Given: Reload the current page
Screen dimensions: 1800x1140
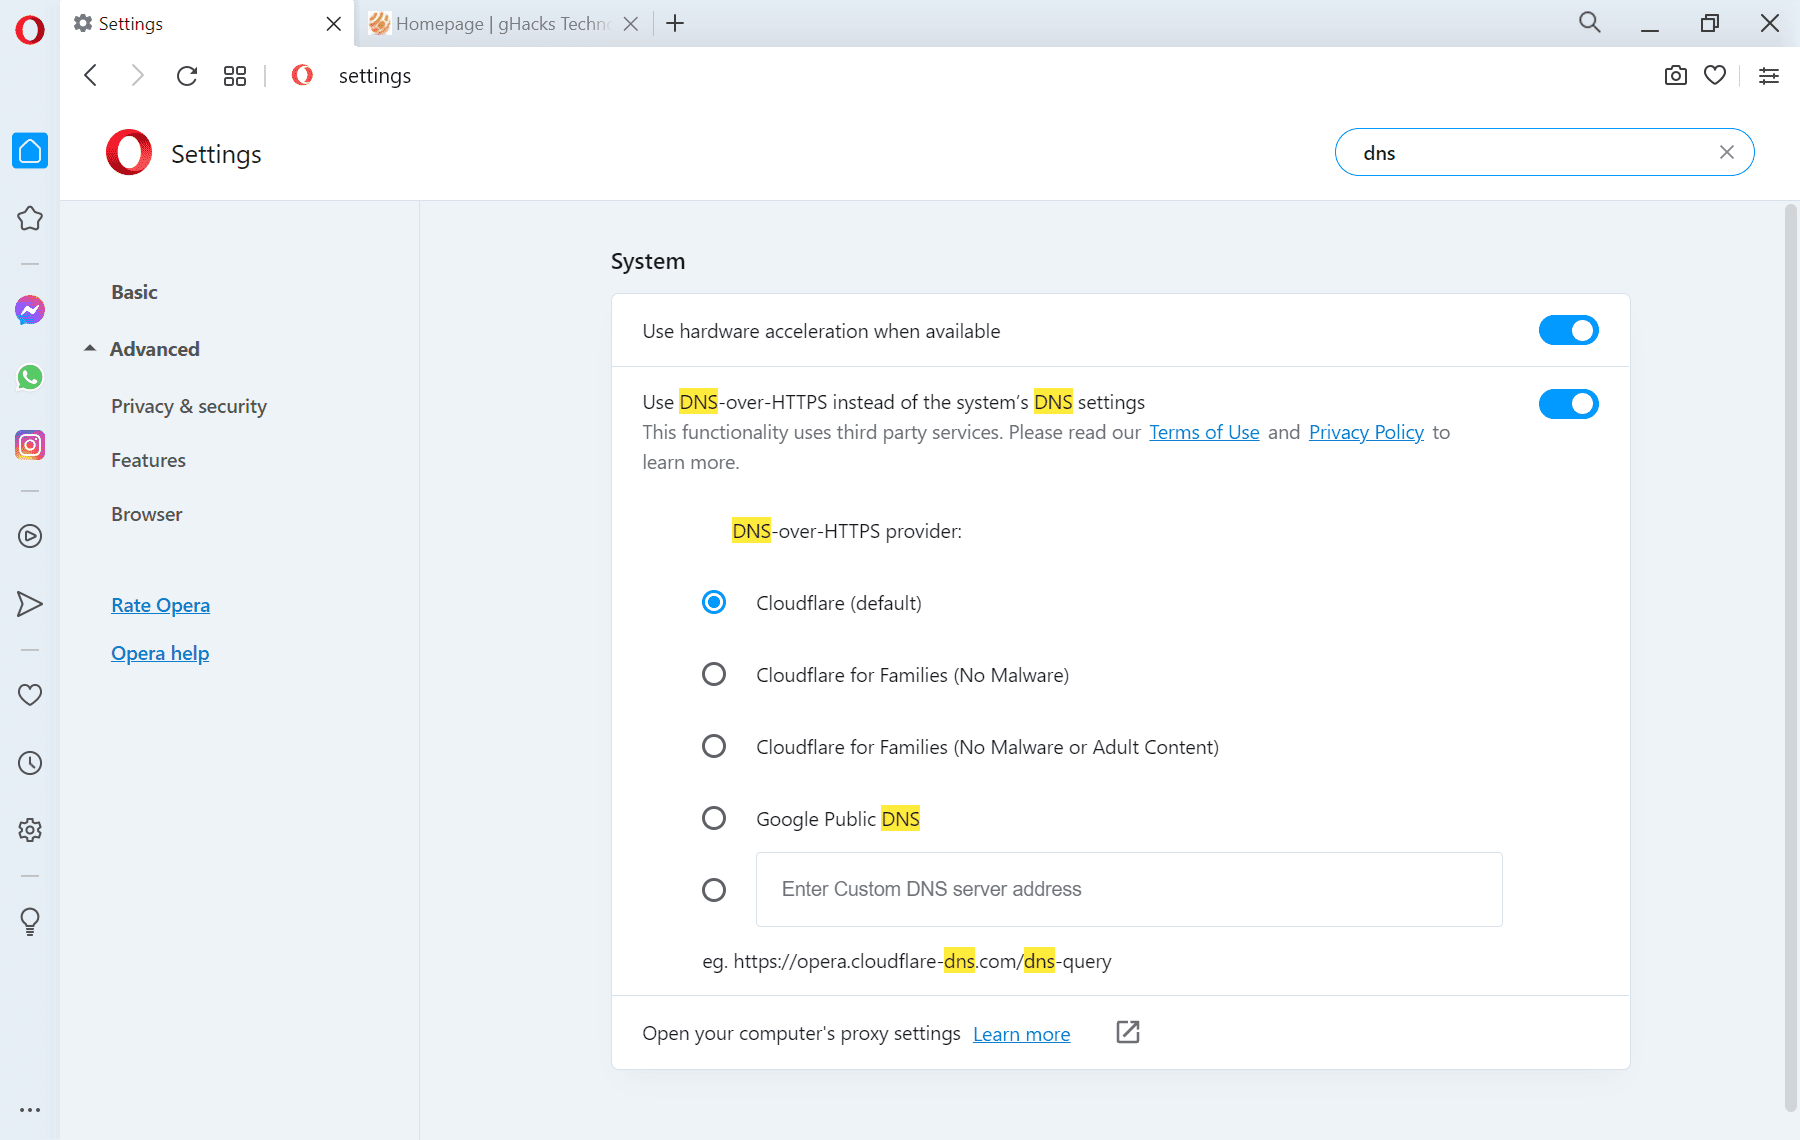Looking at the screenshot, I should click(x=187, y=75).
